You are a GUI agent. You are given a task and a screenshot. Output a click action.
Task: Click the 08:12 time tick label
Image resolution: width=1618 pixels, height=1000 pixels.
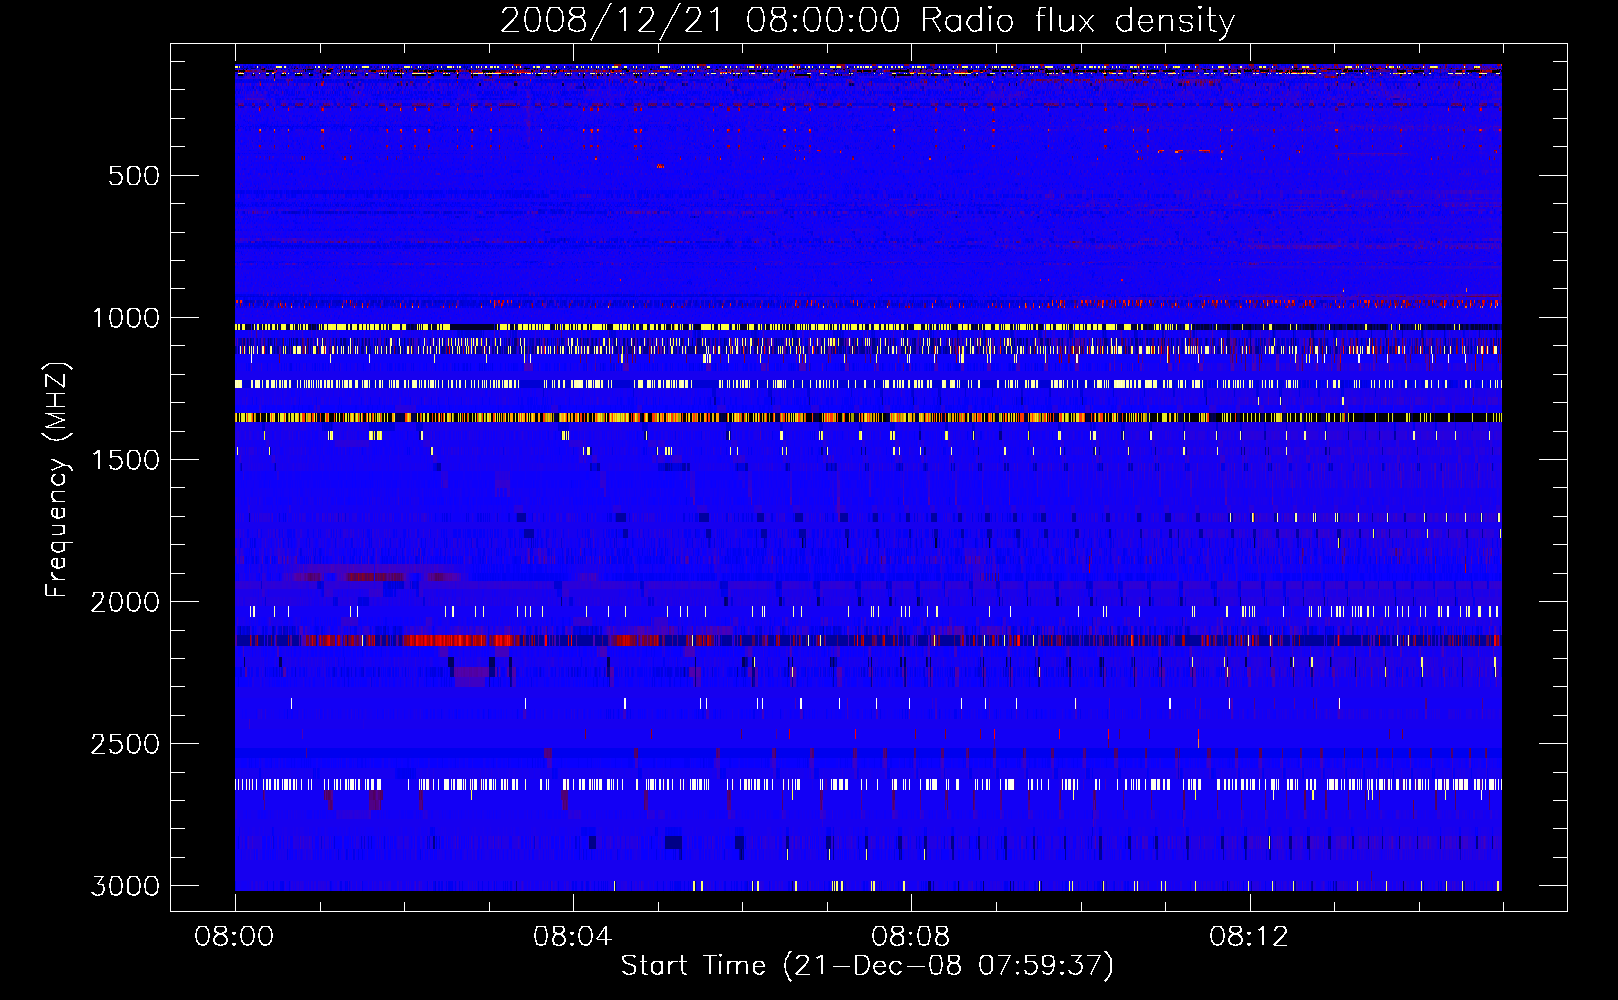[x=1249, y=937]
